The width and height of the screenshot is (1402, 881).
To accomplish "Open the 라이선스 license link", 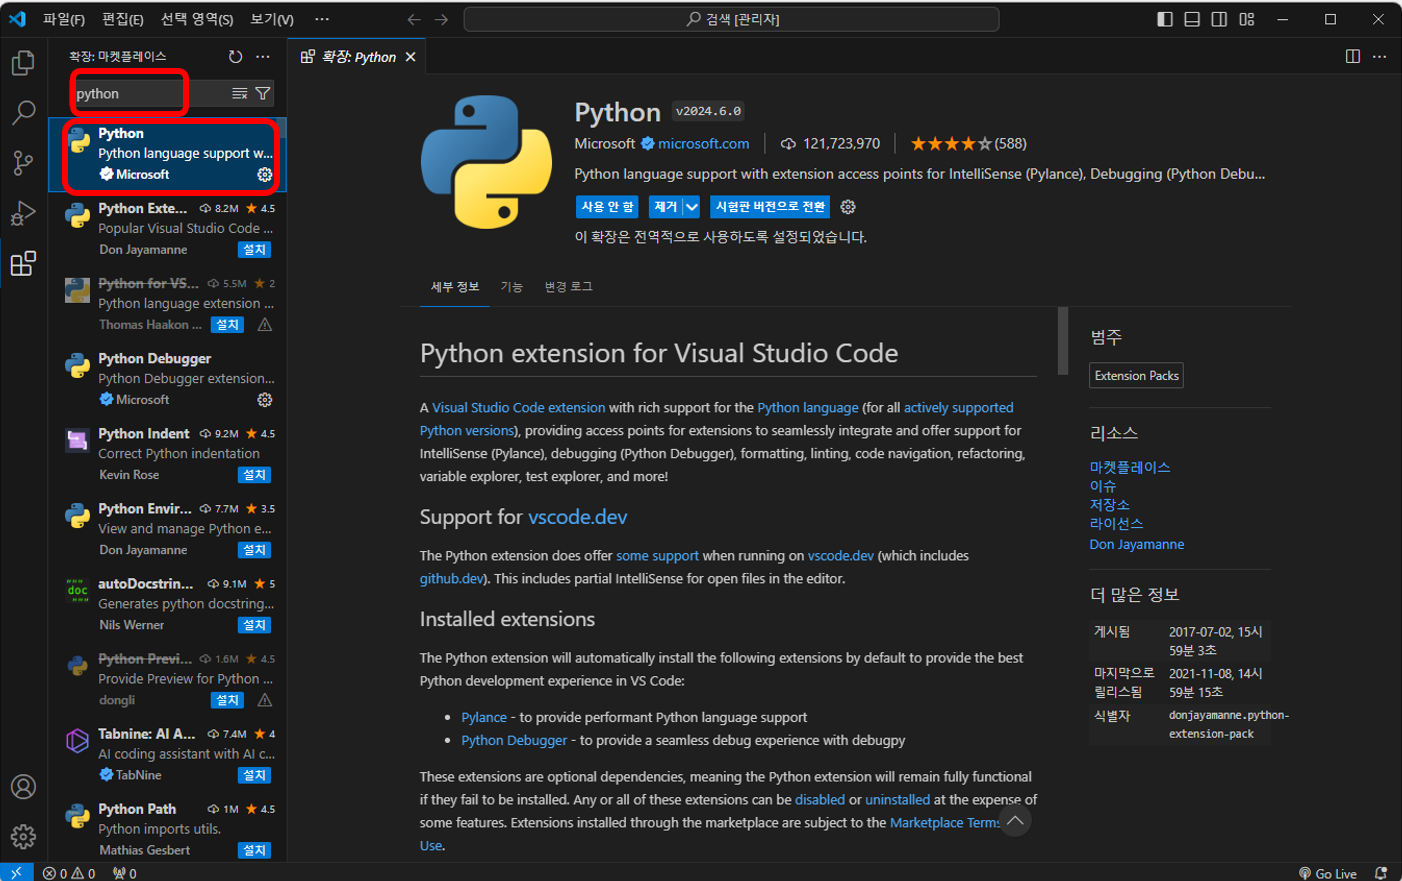I will (x=1116, y=524).
